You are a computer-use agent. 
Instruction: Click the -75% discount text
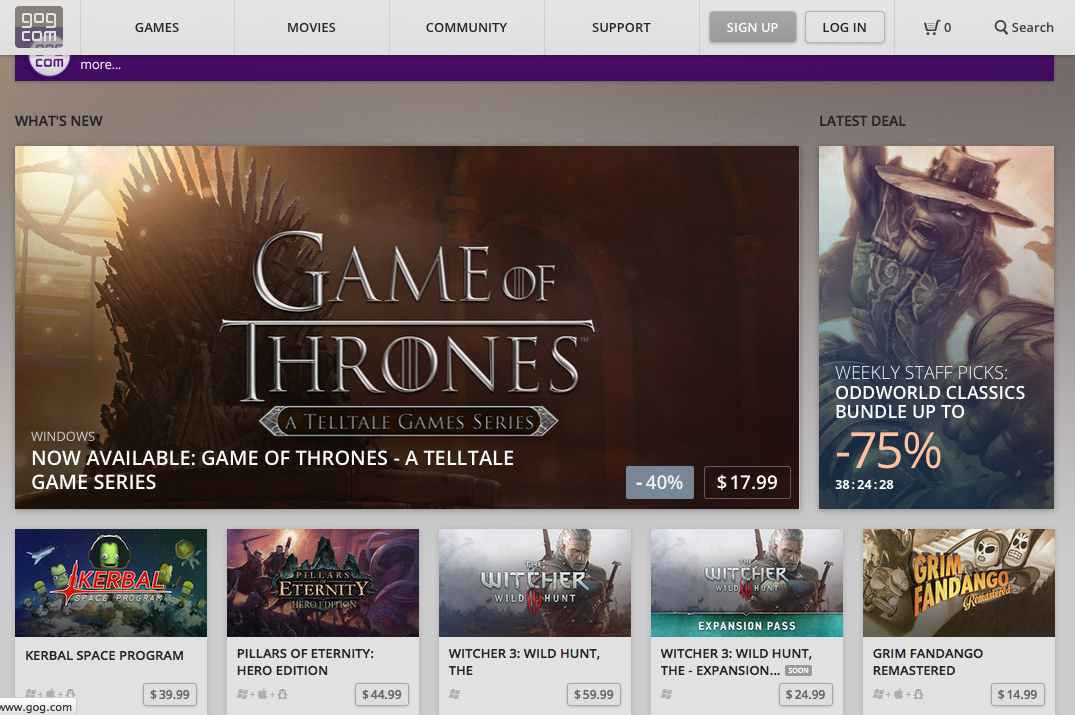tap(889, 450)
